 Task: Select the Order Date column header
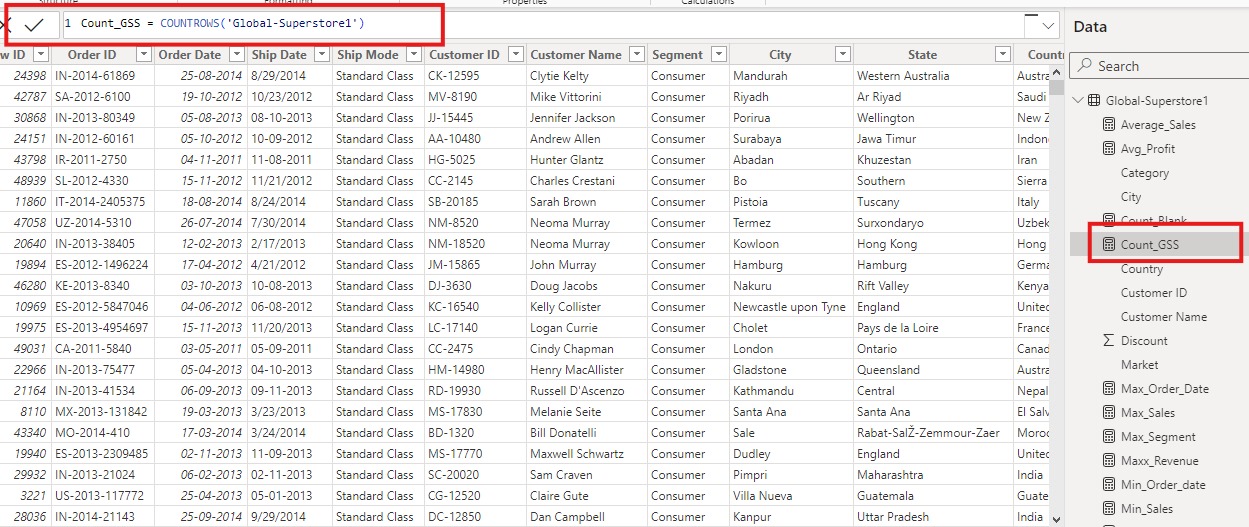point(190,55)
